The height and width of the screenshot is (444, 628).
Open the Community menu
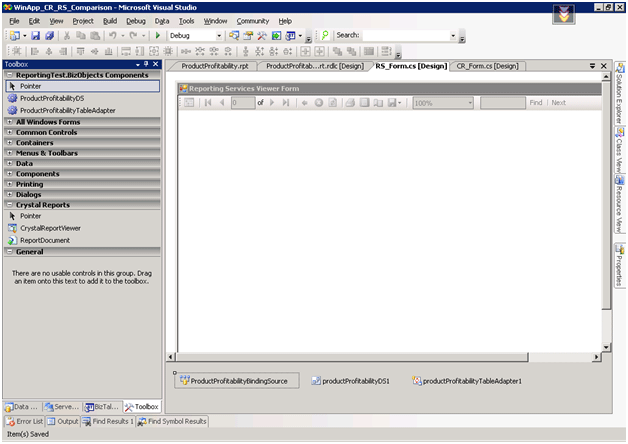click(252, 21)
